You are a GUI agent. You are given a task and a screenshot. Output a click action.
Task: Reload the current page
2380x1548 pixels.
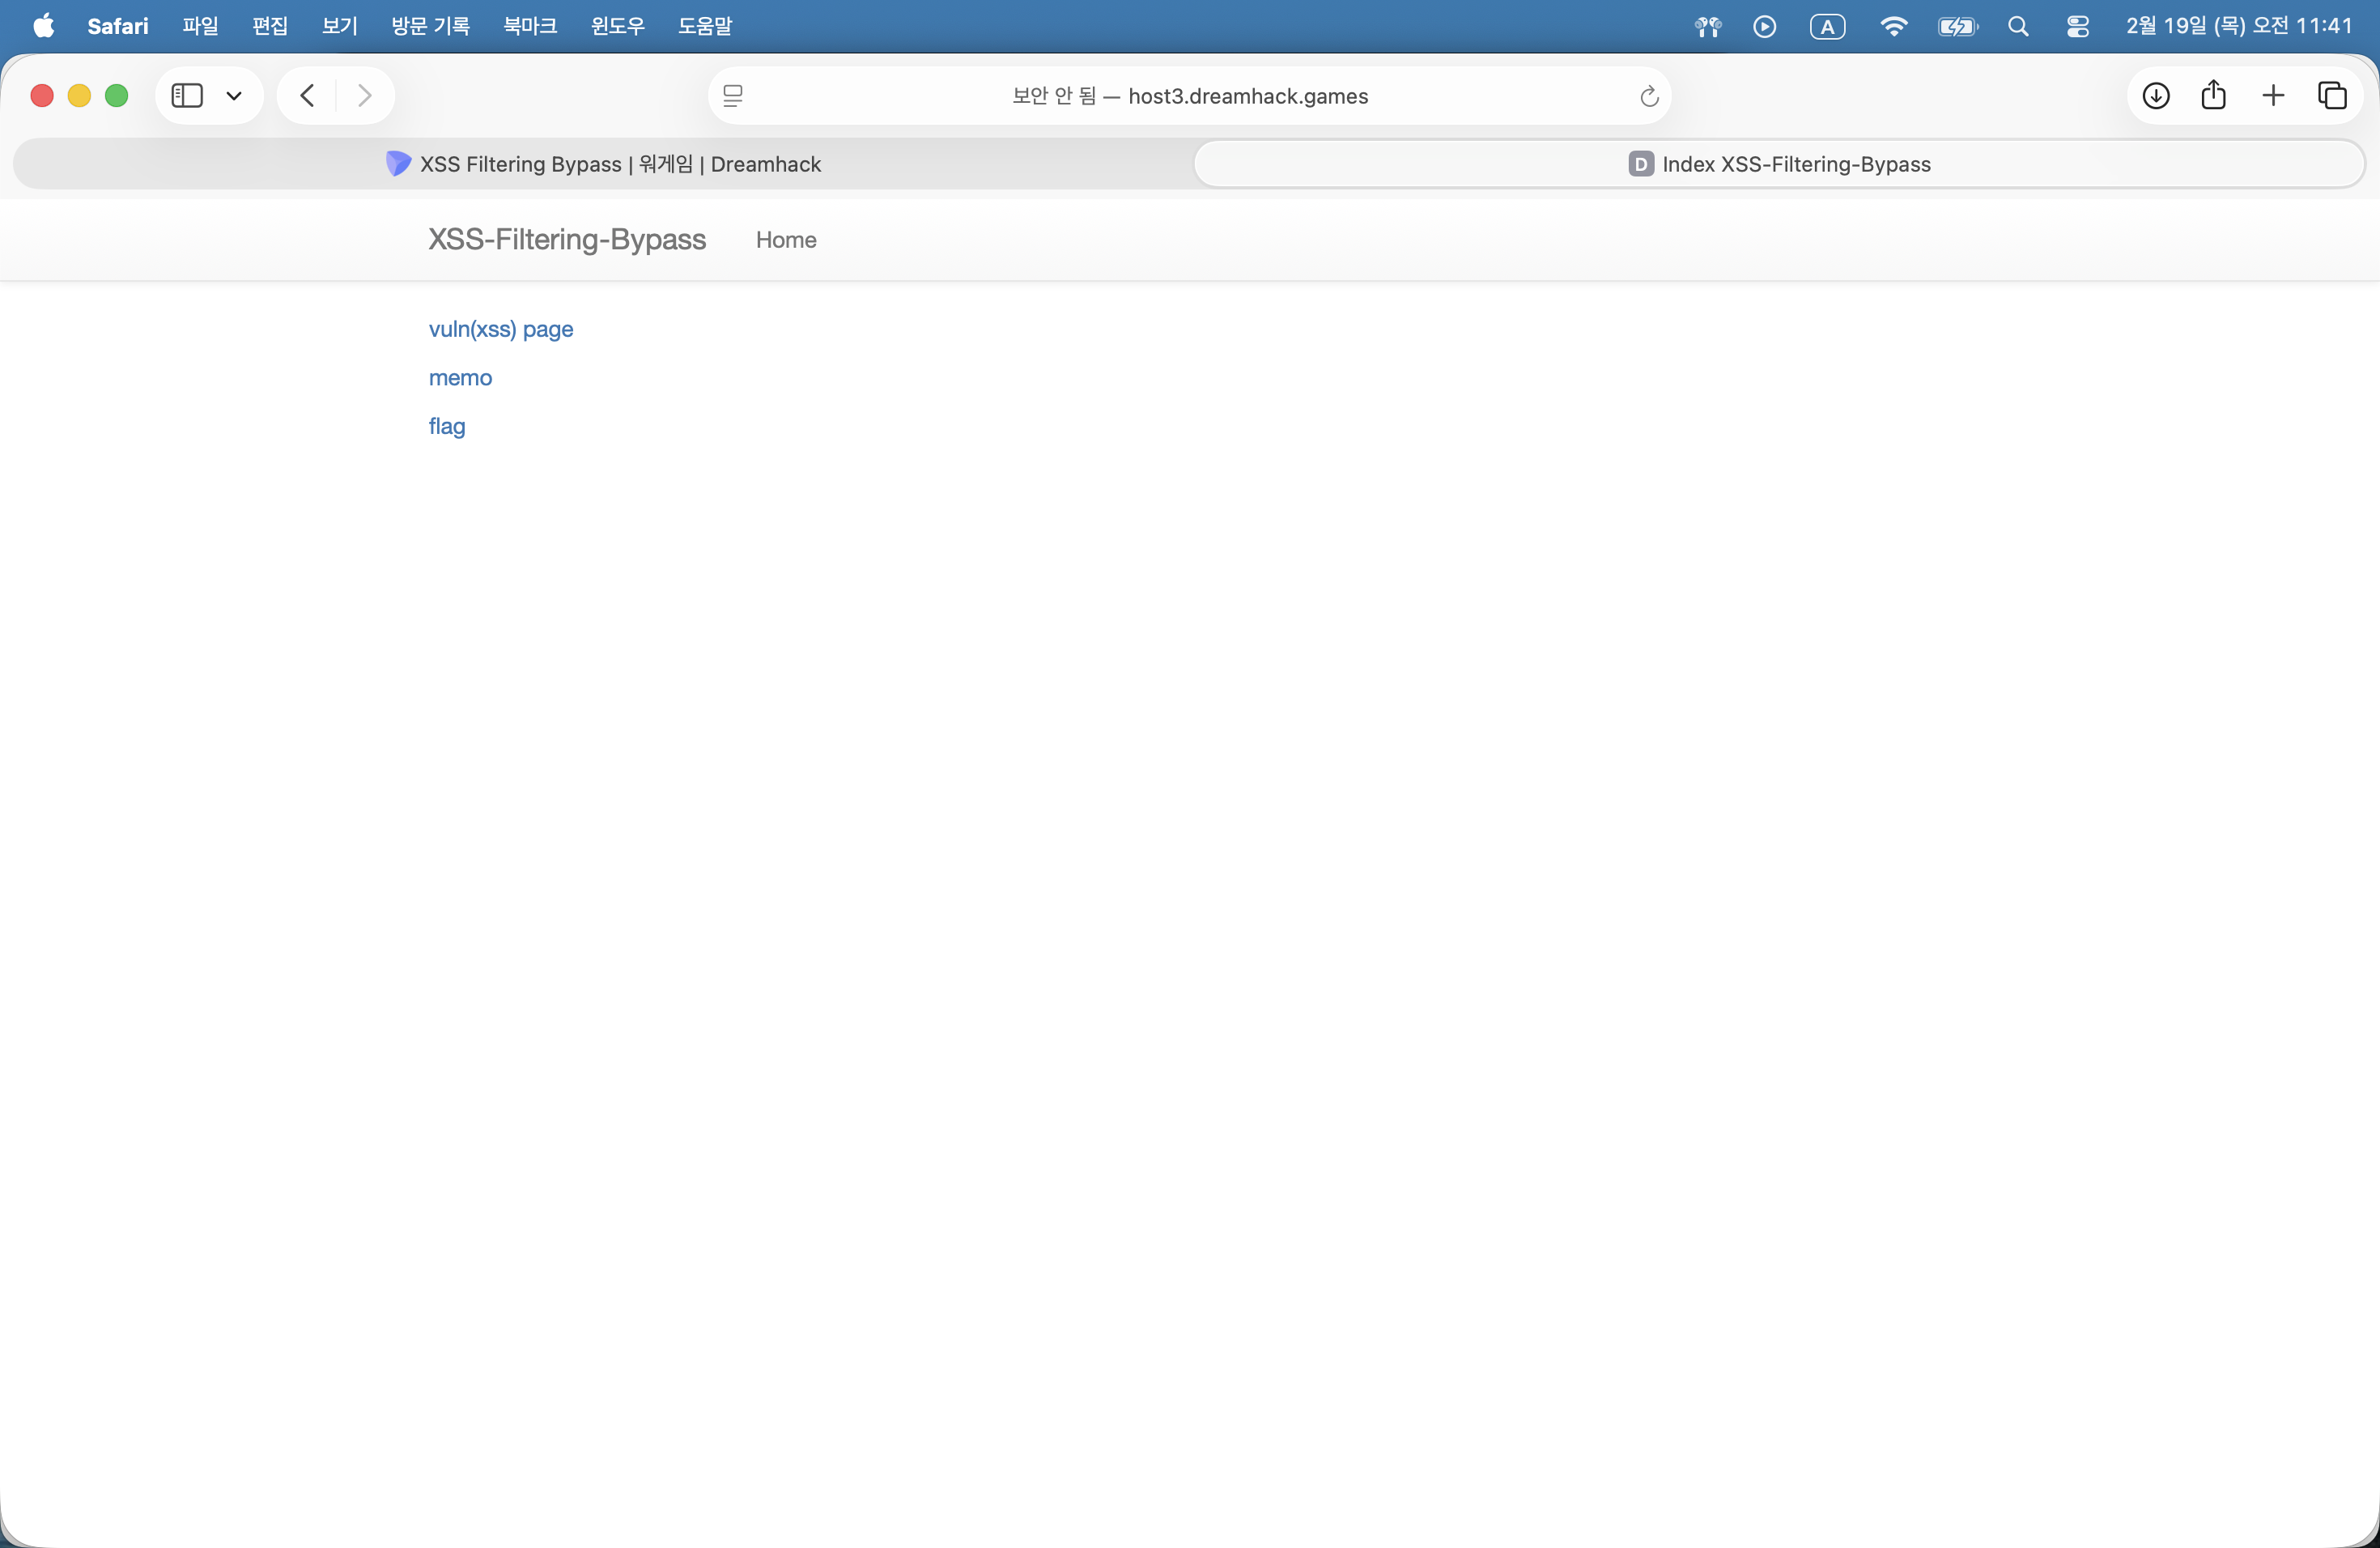(x=1649, y=96)
